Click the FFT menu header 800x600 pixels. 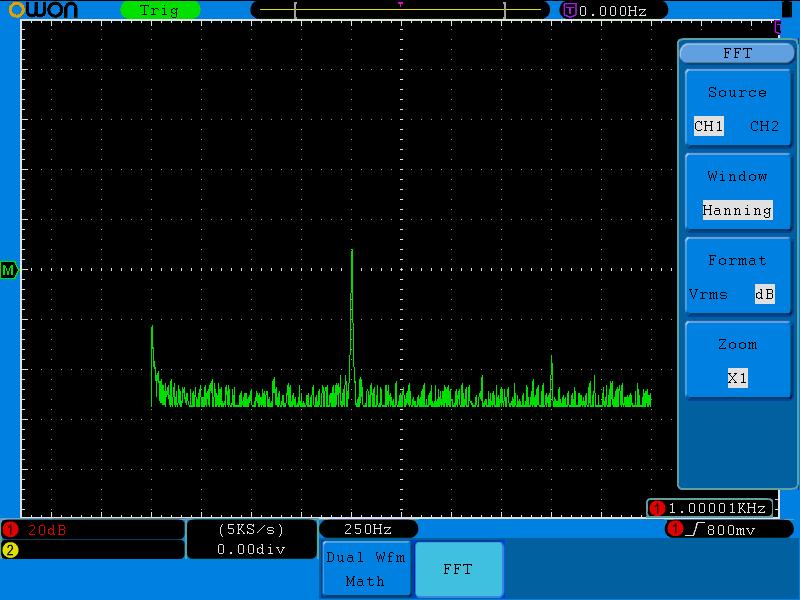(737, 53)
